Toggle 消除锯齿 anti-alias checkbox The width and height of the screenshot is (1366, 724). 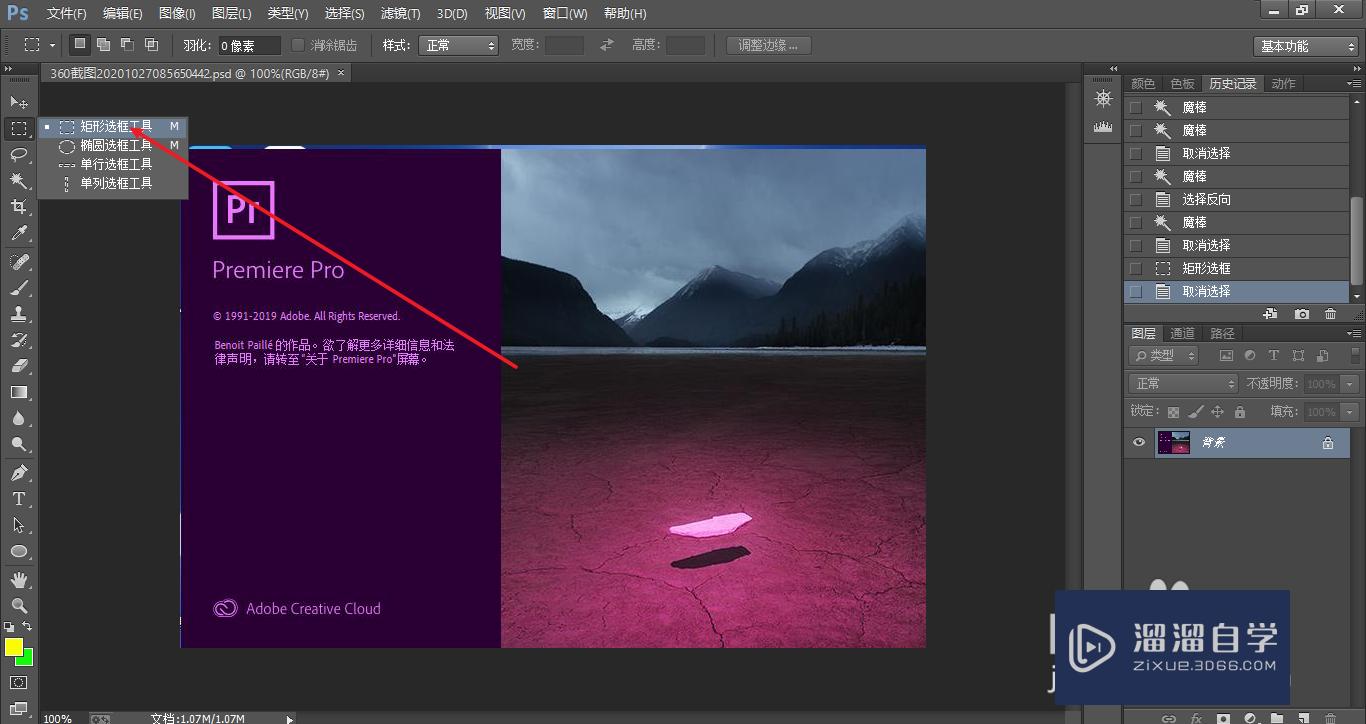tap(298, 45)
